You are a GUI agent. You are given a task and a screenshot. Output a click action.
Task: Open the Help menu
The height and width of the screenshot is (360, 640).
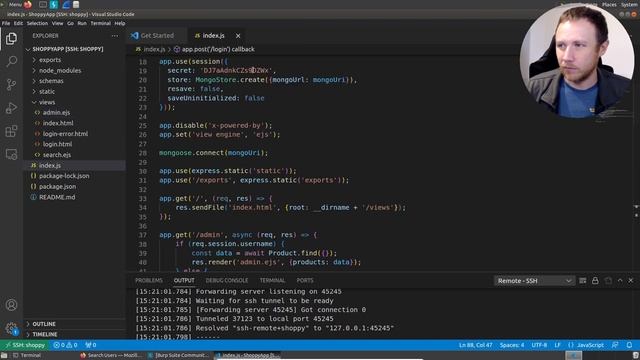pyautogui.click(x=120, y=24)
